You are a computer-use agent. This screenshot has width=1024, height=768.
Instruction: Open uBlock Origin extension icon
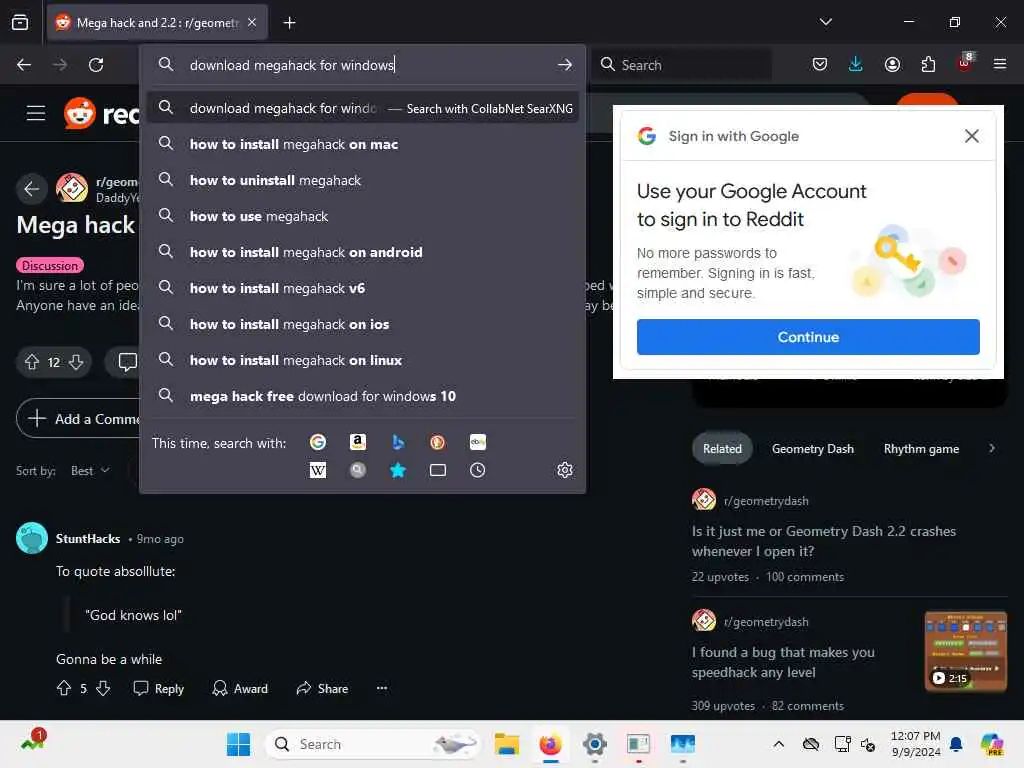click(x=965, y=63)
